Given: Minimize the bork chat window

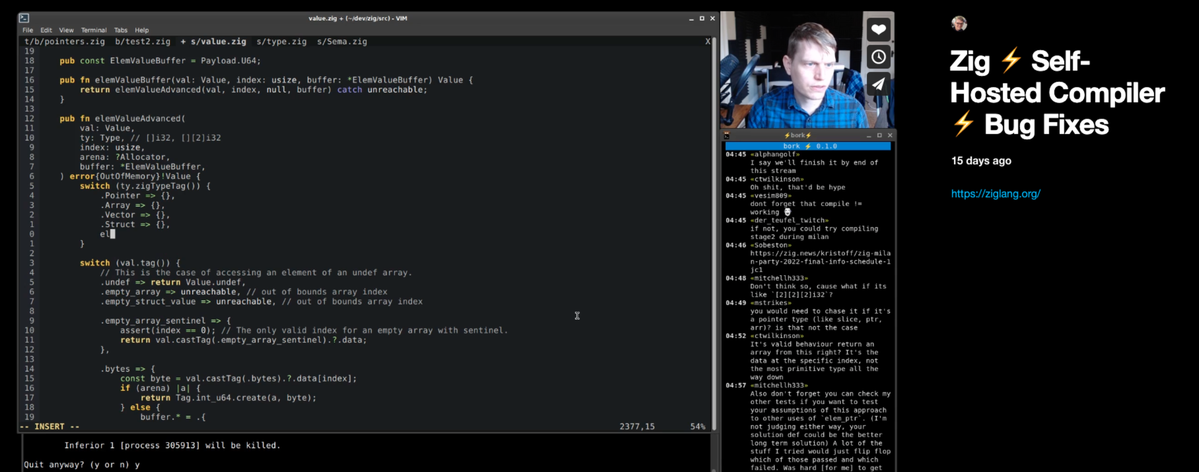Looking at the screenshot, I should [868, 135].
